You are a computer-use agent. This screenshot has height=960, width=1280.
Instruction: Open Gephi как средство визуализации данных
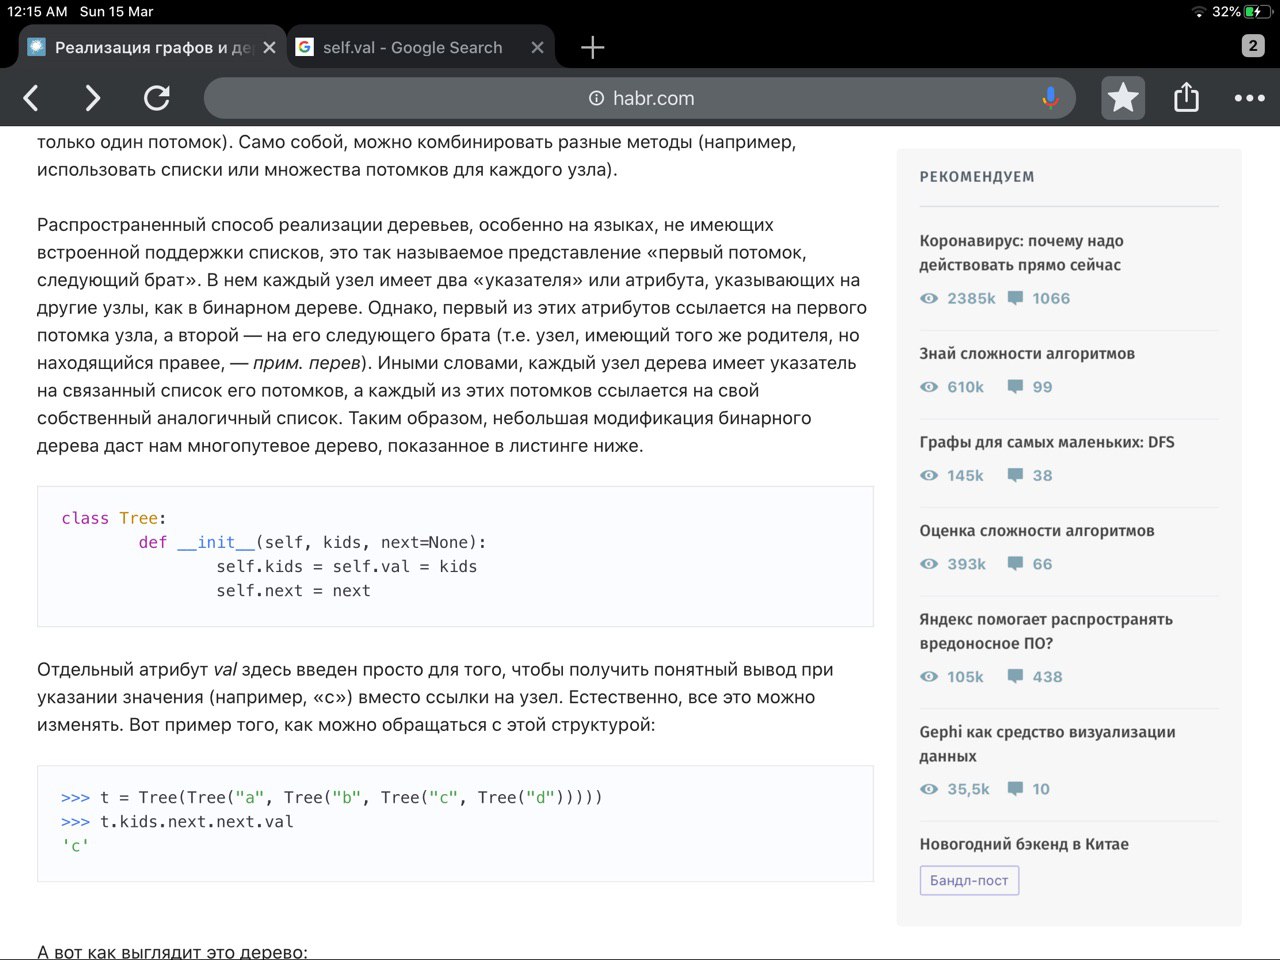[1047, 744]
